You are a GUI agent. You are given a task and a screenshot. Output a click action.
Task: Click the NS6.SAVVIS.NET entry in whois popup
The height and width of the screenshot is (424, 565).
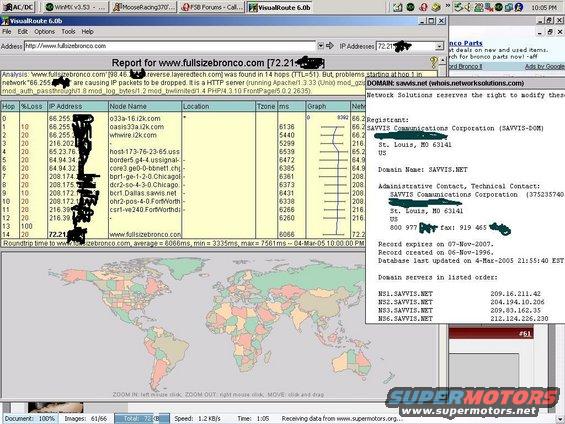(405, 319)
